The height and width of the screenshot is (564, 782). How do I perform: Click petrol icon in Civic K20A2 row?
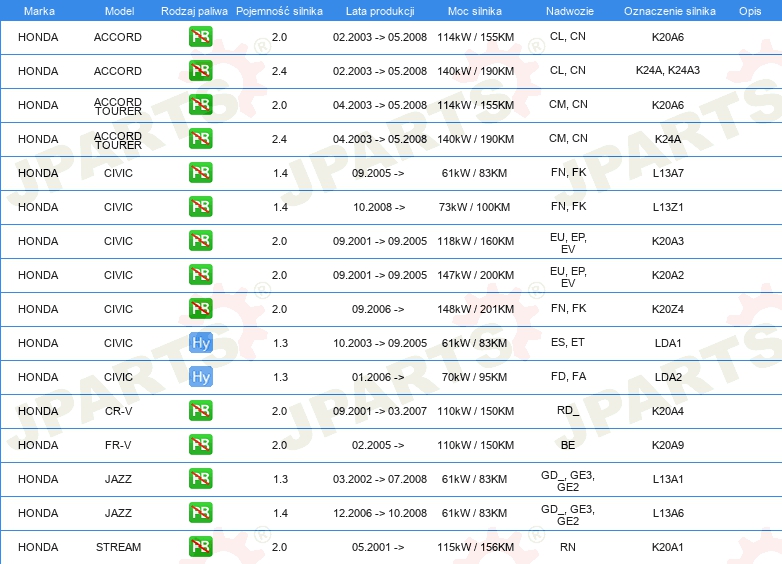[200, 274]
